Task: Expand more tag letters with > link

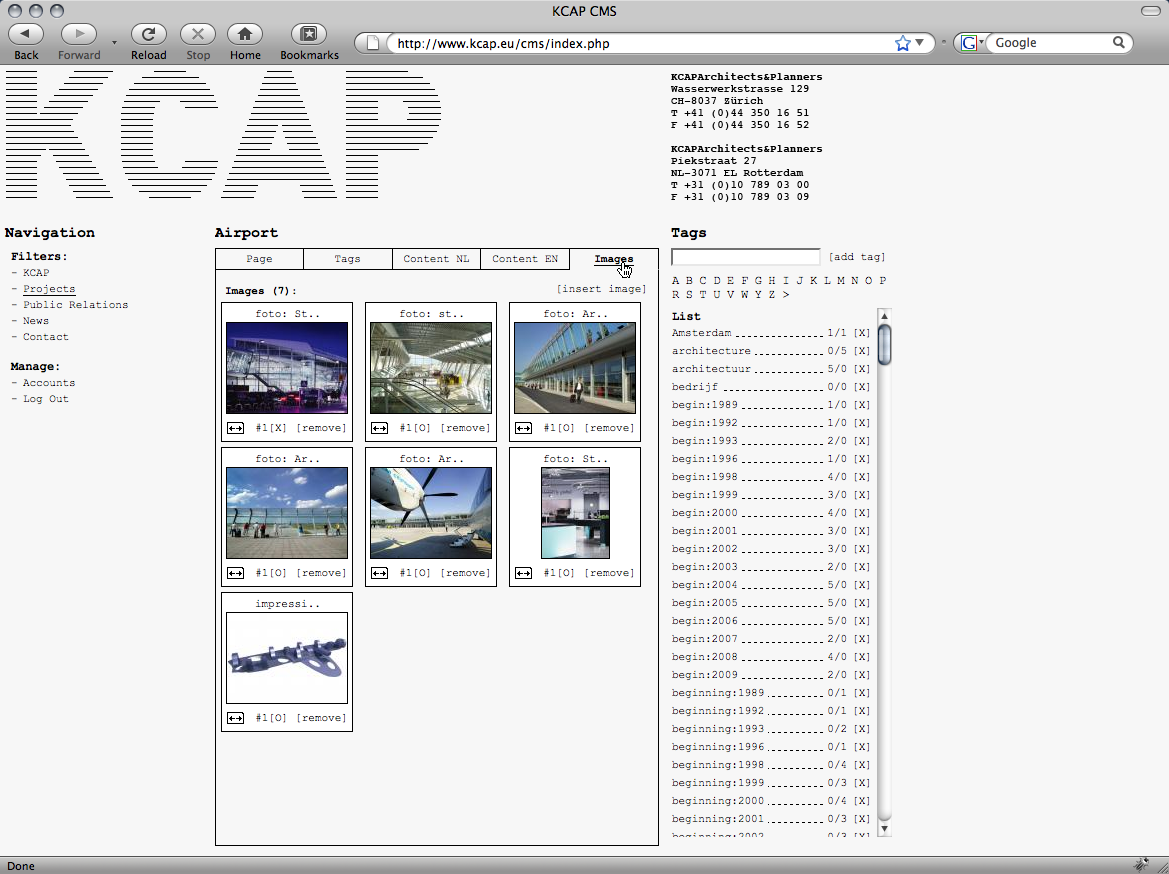Action: pos(786,295)
